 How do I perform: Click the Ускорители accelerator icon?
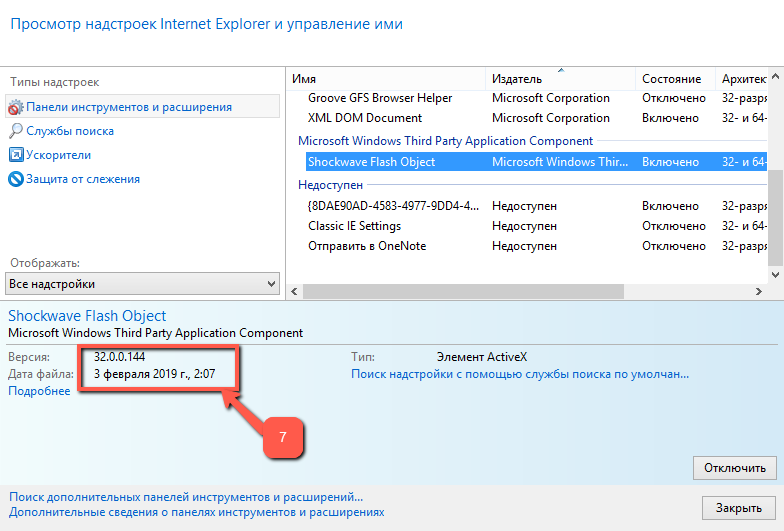(16, 155)
